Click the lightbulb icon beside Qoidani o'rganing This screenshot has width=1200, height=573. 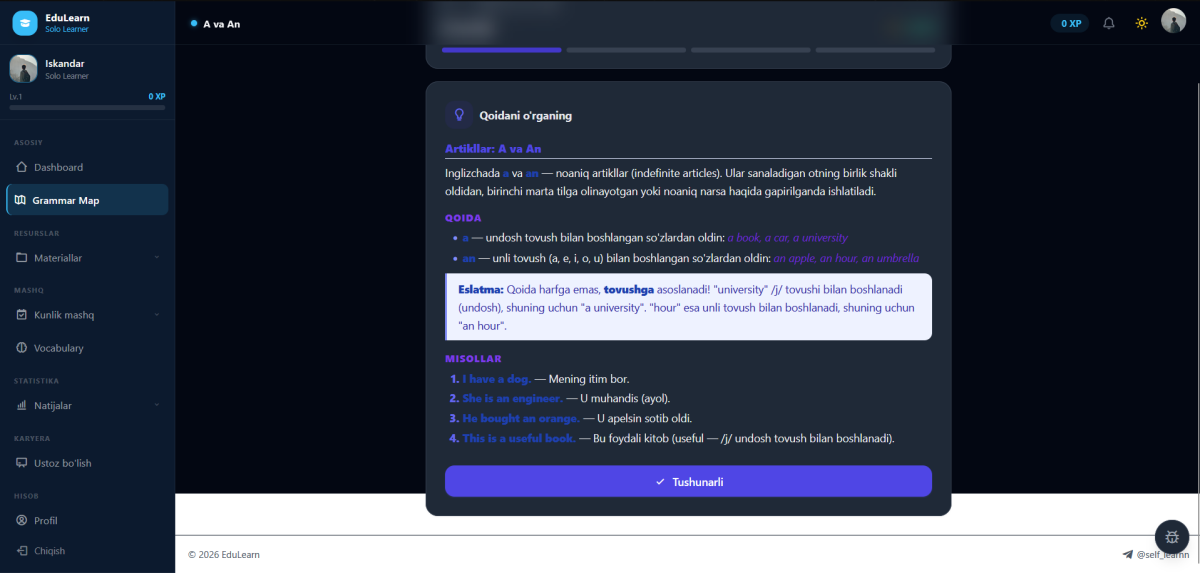point(459,115)
